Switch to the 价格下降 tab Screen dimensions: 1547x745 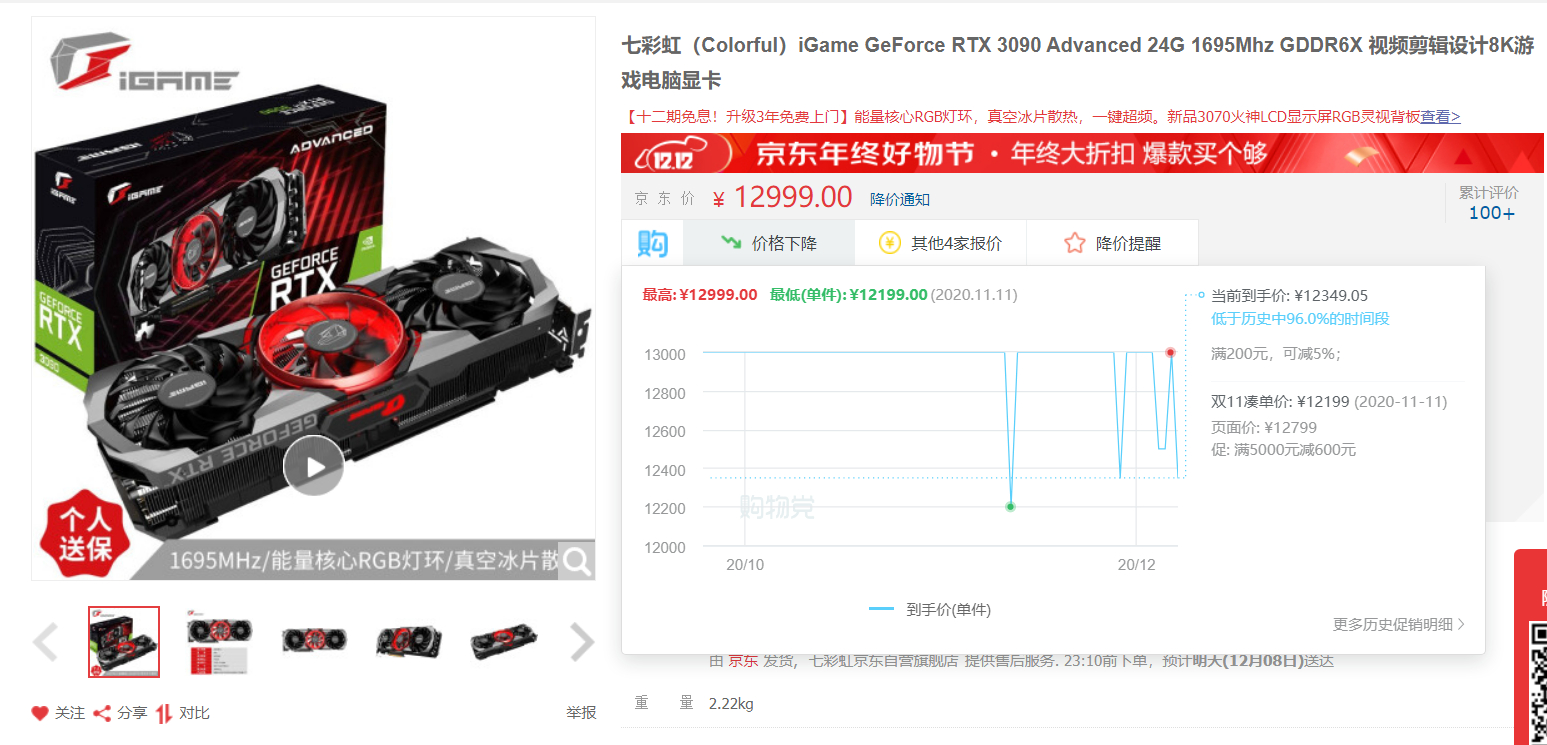pos(770,243)
